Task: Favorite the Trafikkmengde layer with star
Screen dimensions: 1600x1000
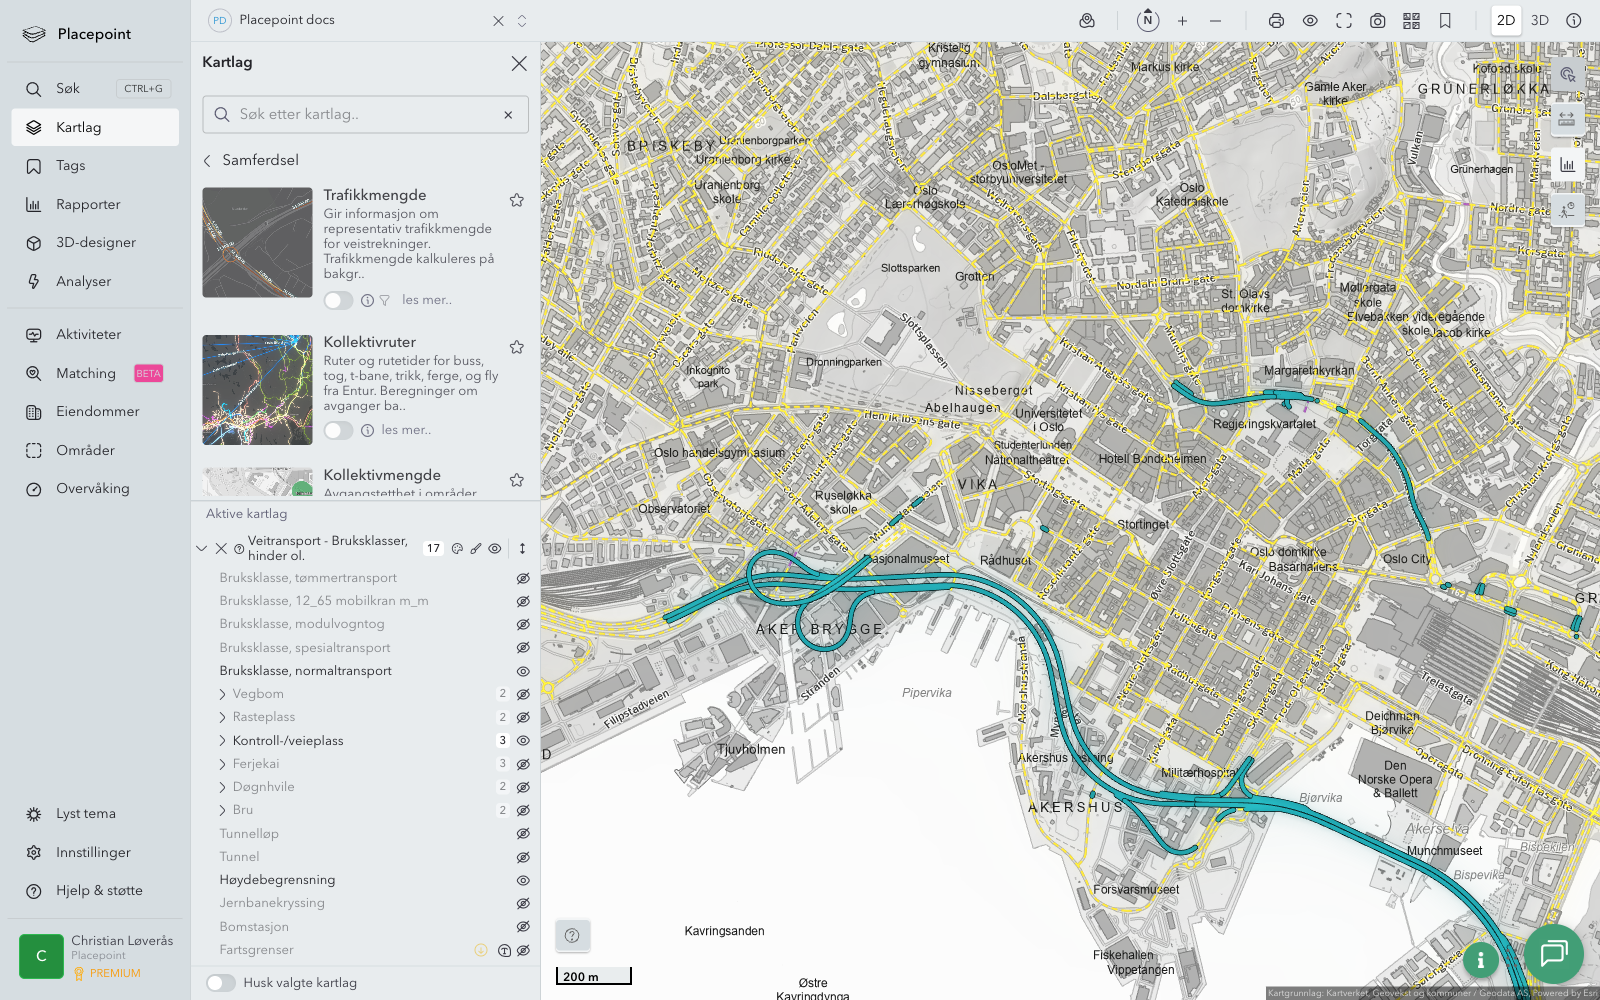Action: click(517, 200)
